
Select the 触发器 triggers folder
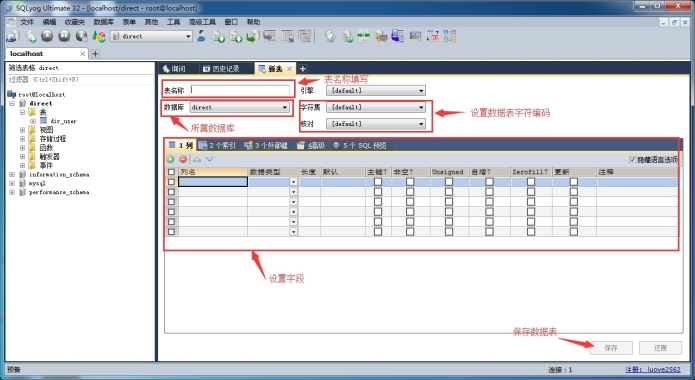click(x=49, y=157)
